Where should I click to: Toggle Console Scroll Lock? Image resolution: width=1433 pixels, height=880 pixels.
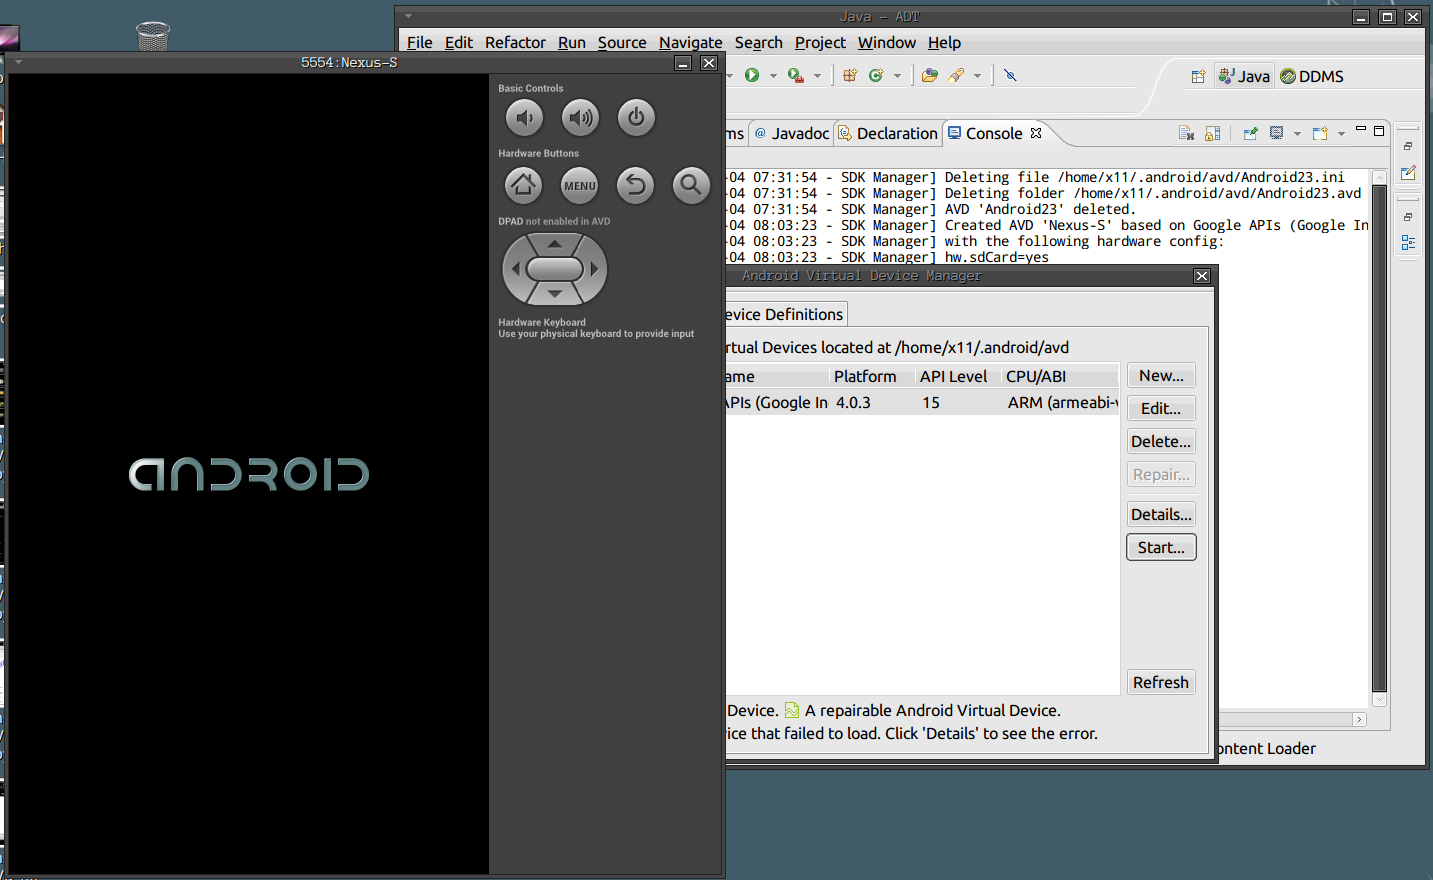[x=1213, y=133]
